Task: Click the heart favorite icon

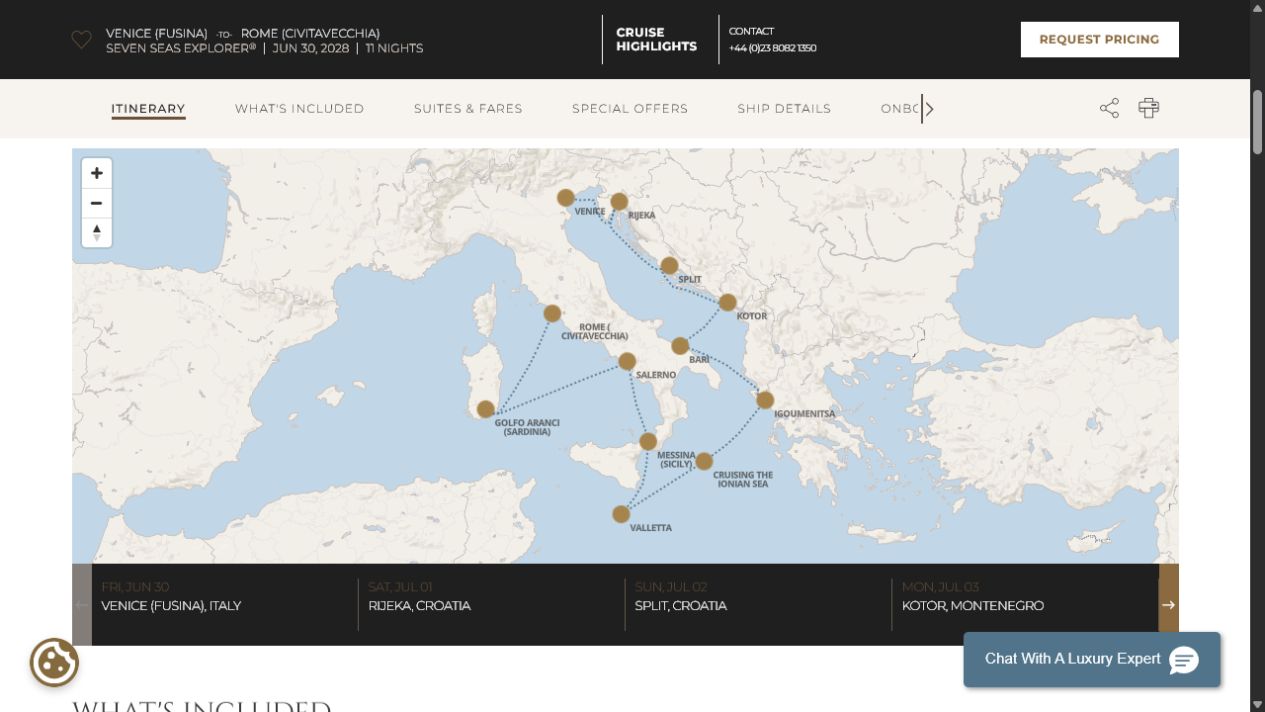Action: 82,40
